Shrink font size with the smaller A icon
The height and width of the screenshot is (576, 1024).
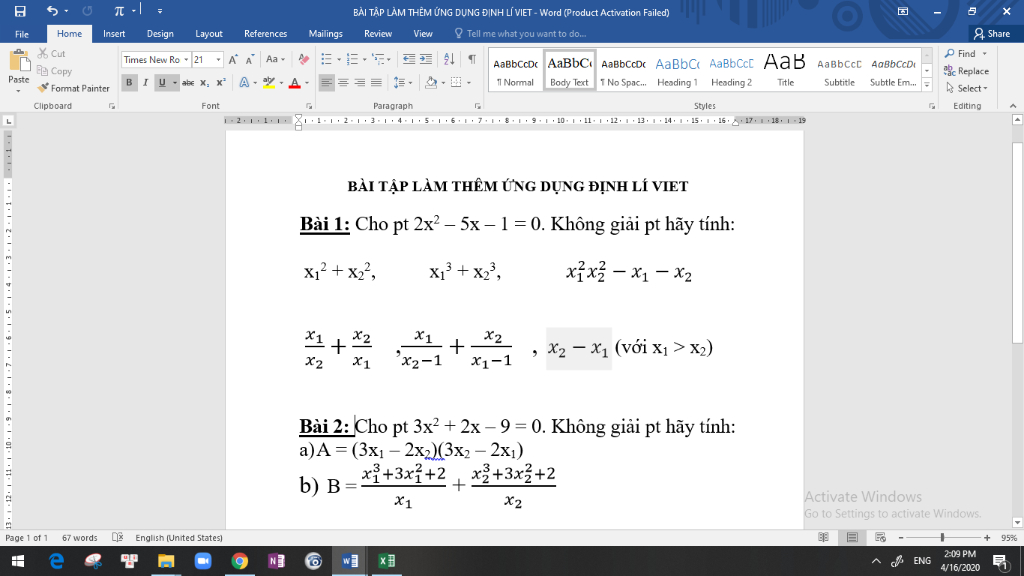[249, 59]
